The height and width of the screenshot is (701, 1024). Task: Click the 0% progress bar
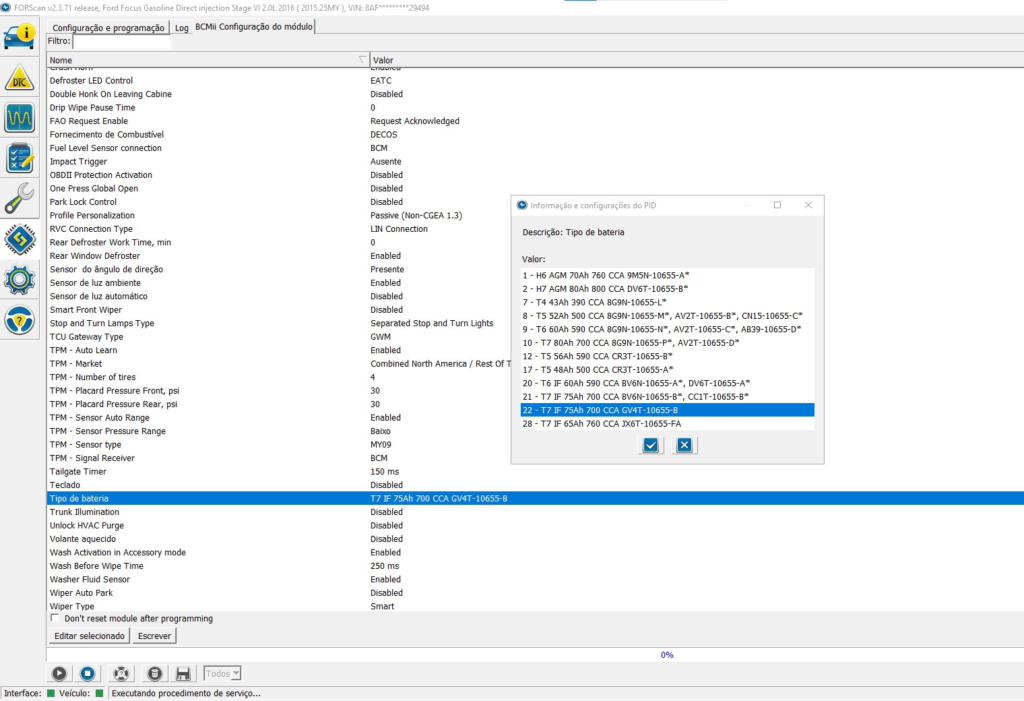(536, 655)
